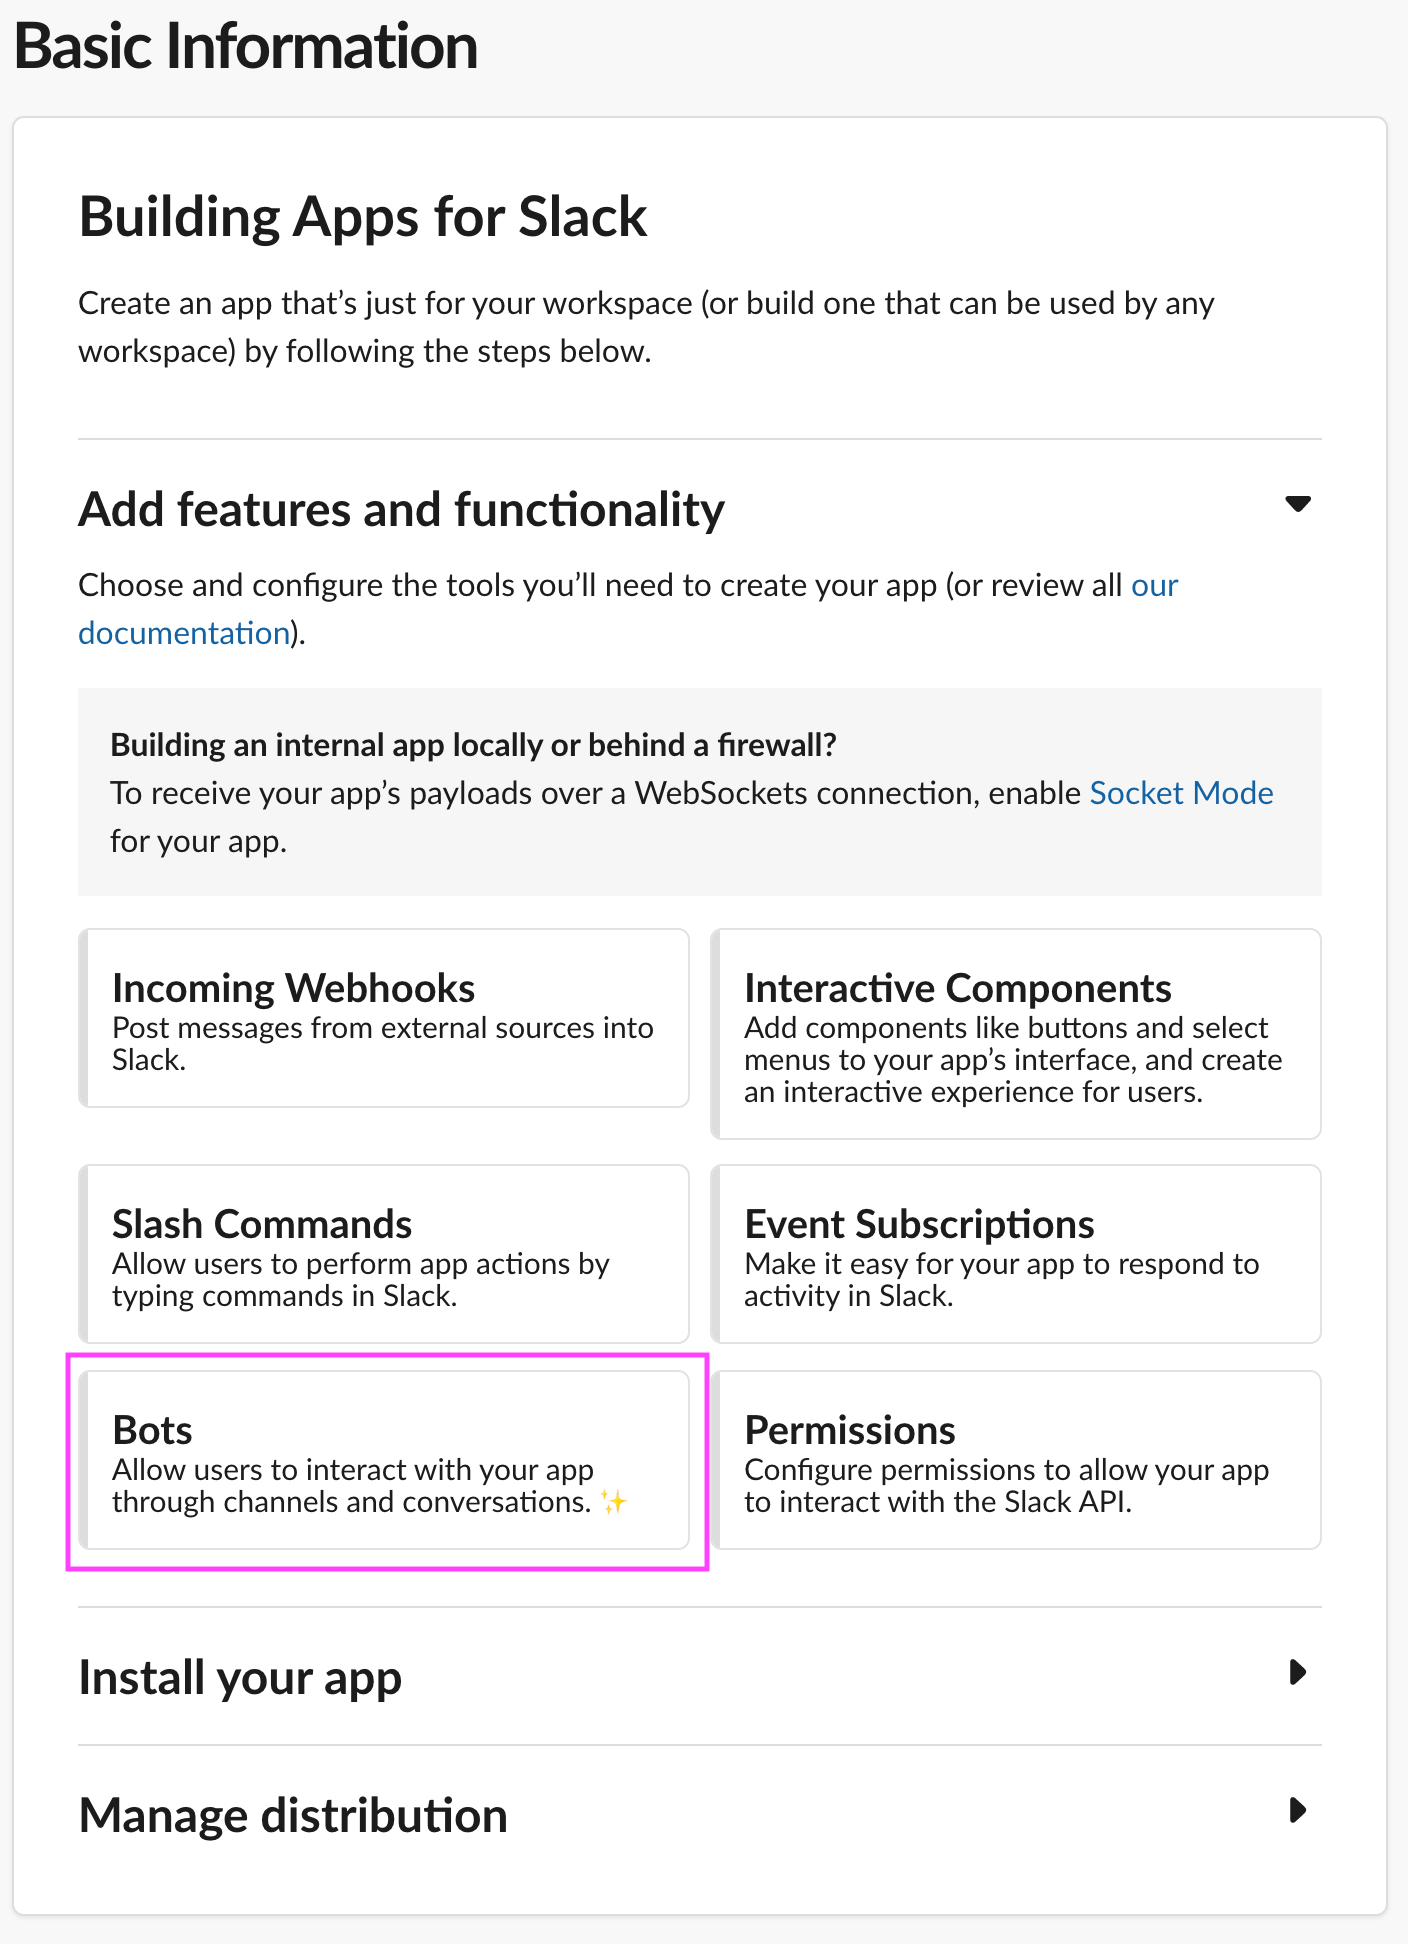
Task: Choose the Bots feature card
Action: point(384,1459)
